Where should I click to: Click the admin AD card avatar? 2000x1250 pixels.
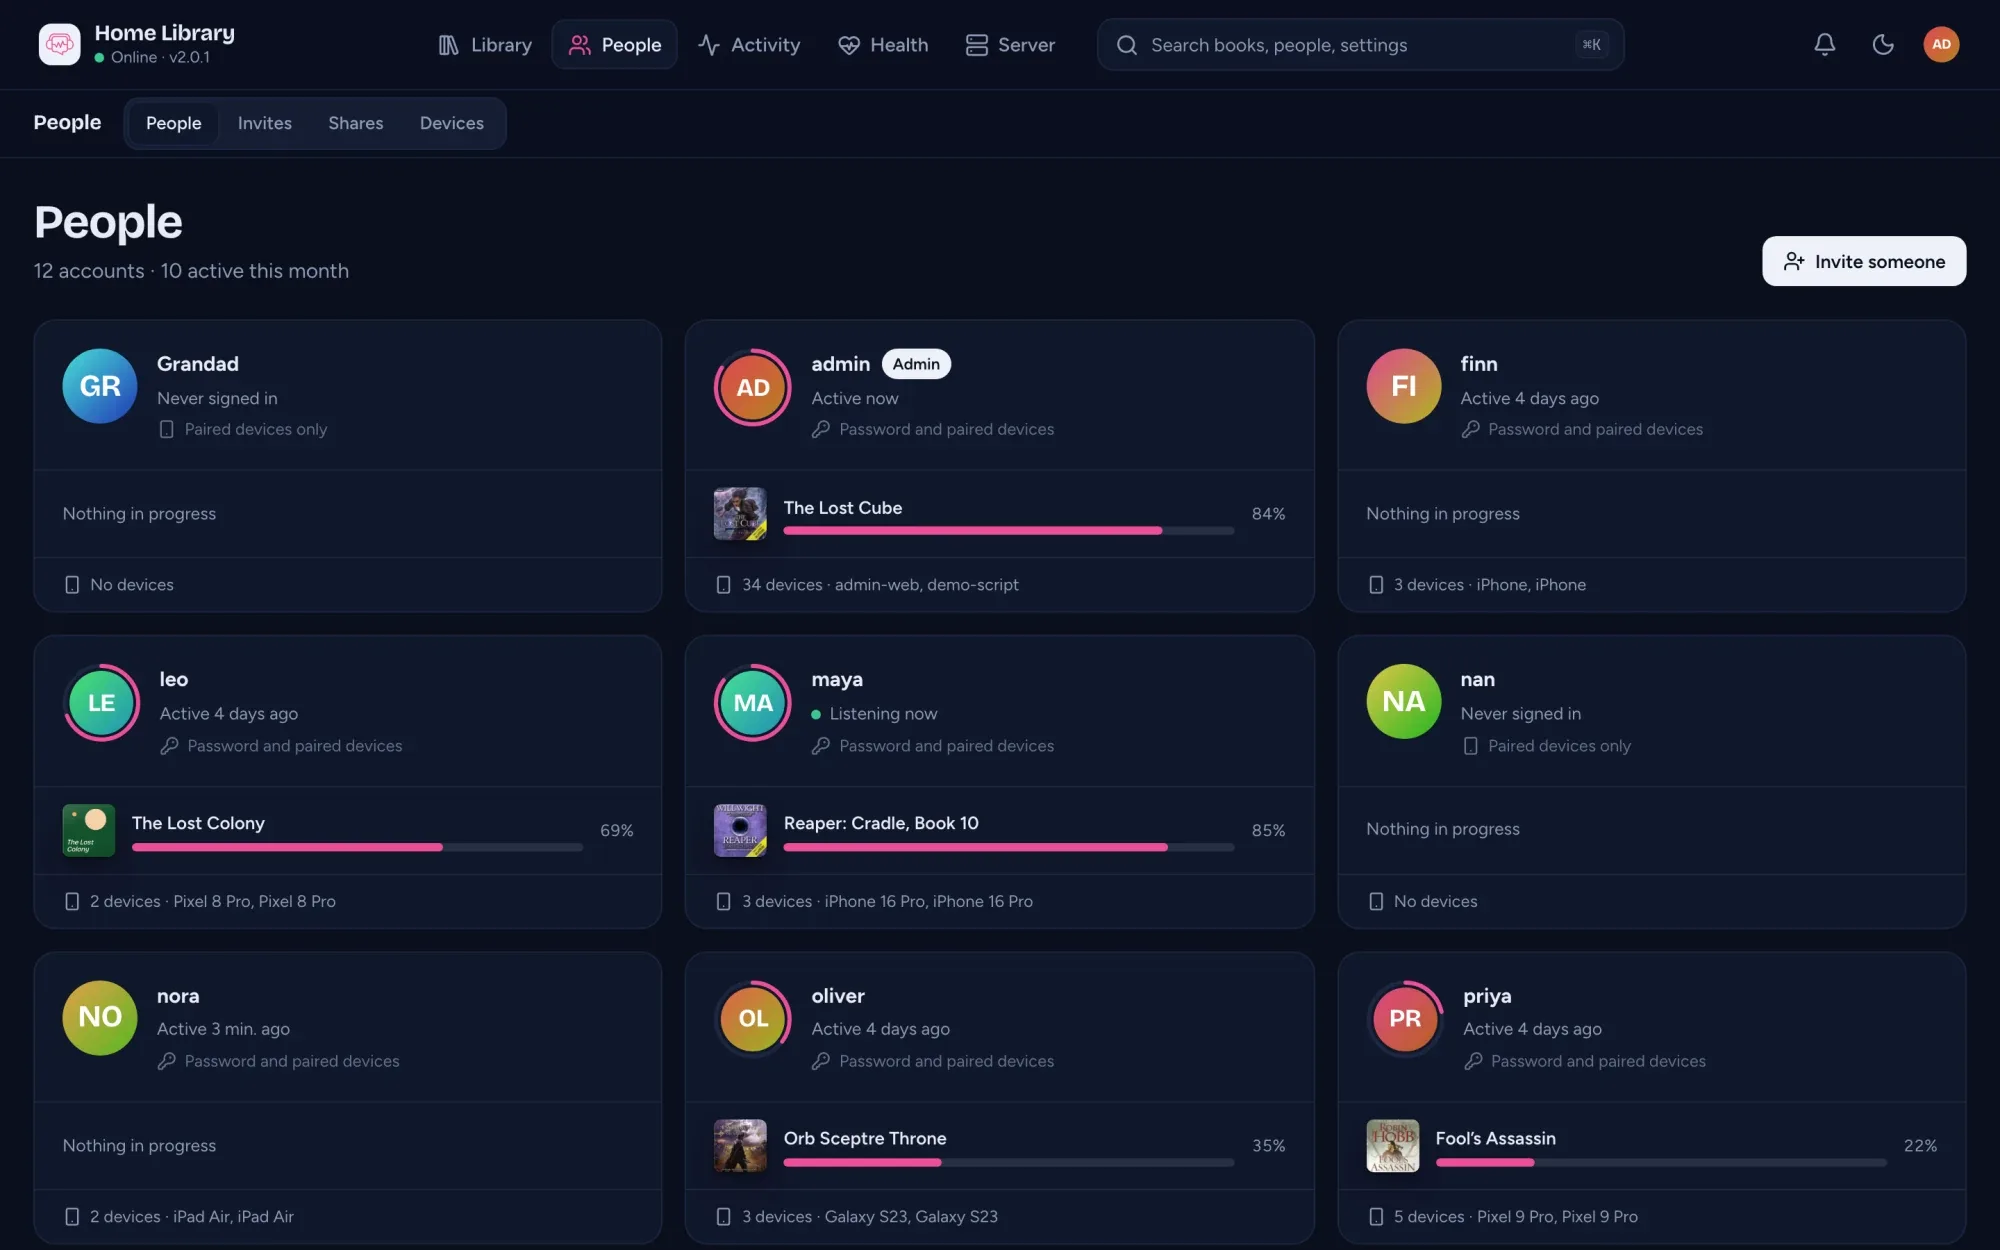tap(753, 387)
